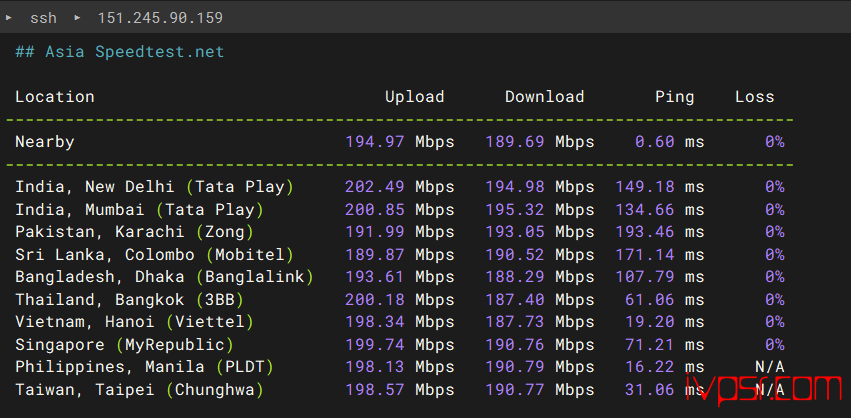
Task: Click 'Vietnam, Hanoi (Viettel)' row
Action: 134,322
